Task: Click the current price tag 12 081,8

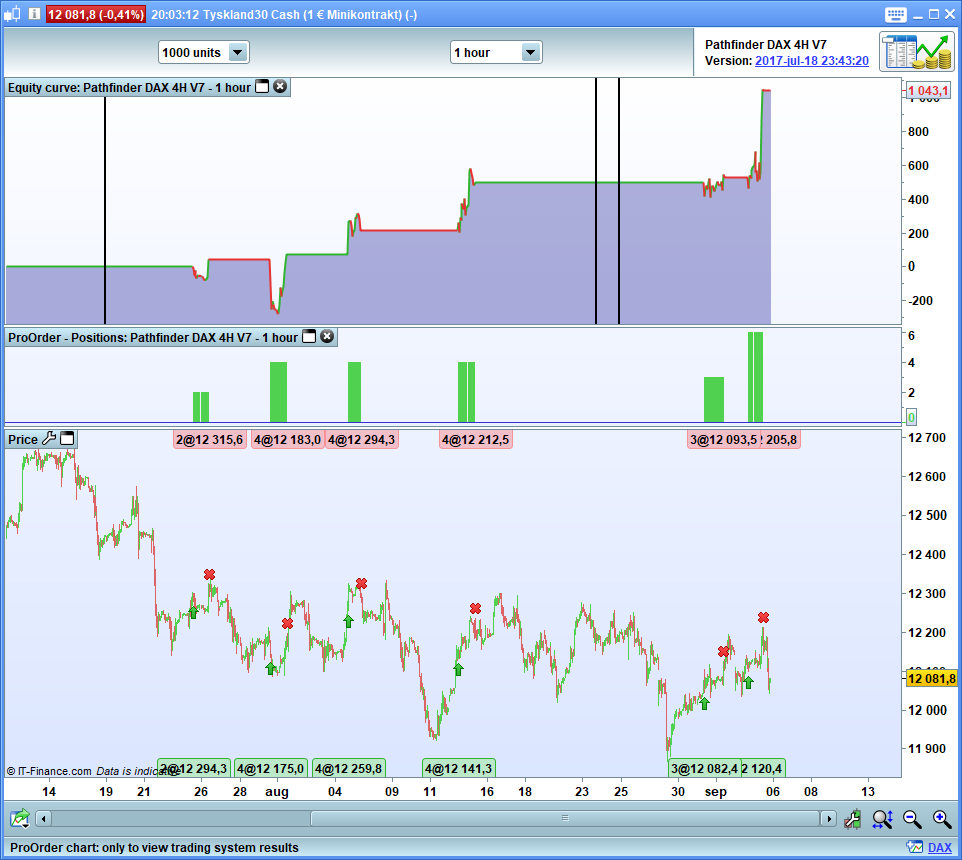Action: point(931,678)
